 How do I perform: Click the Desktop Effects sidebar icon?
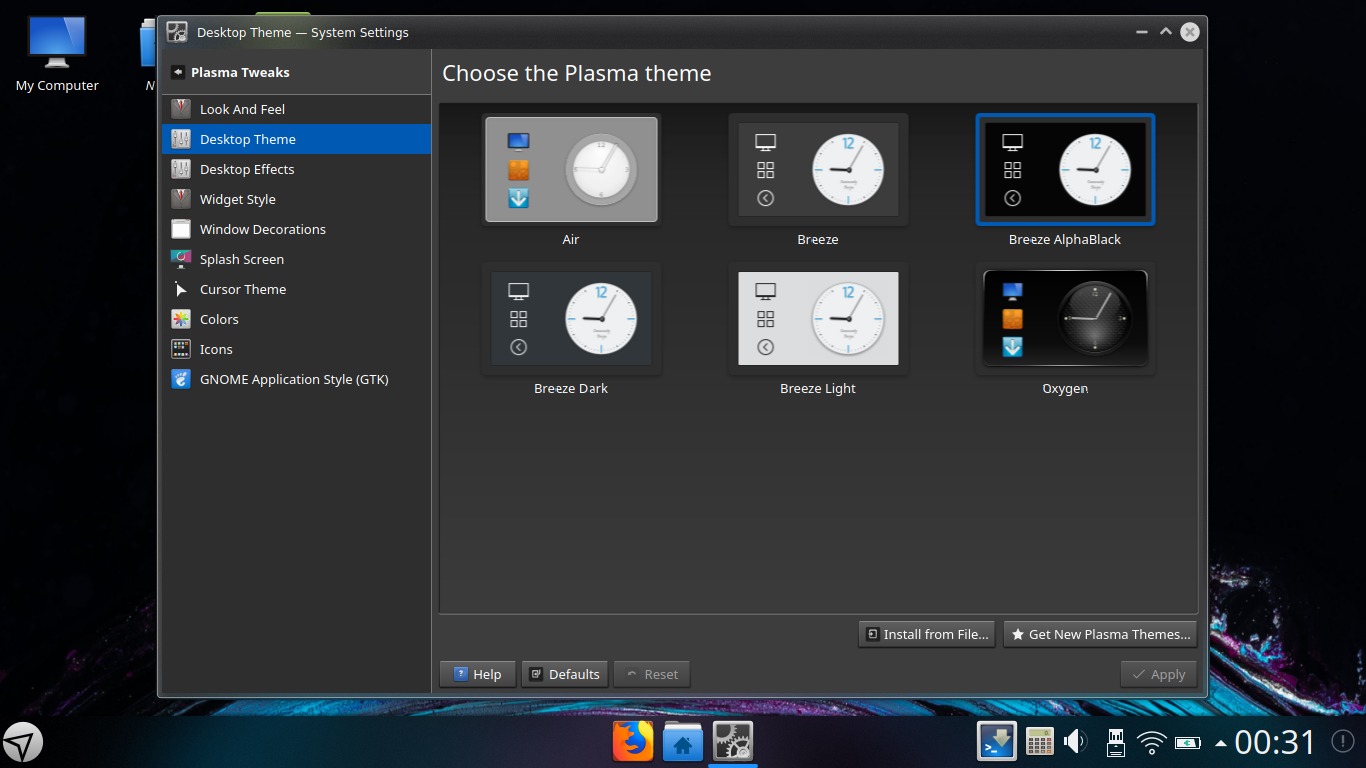pyautogui.click(x=181, y=169)
